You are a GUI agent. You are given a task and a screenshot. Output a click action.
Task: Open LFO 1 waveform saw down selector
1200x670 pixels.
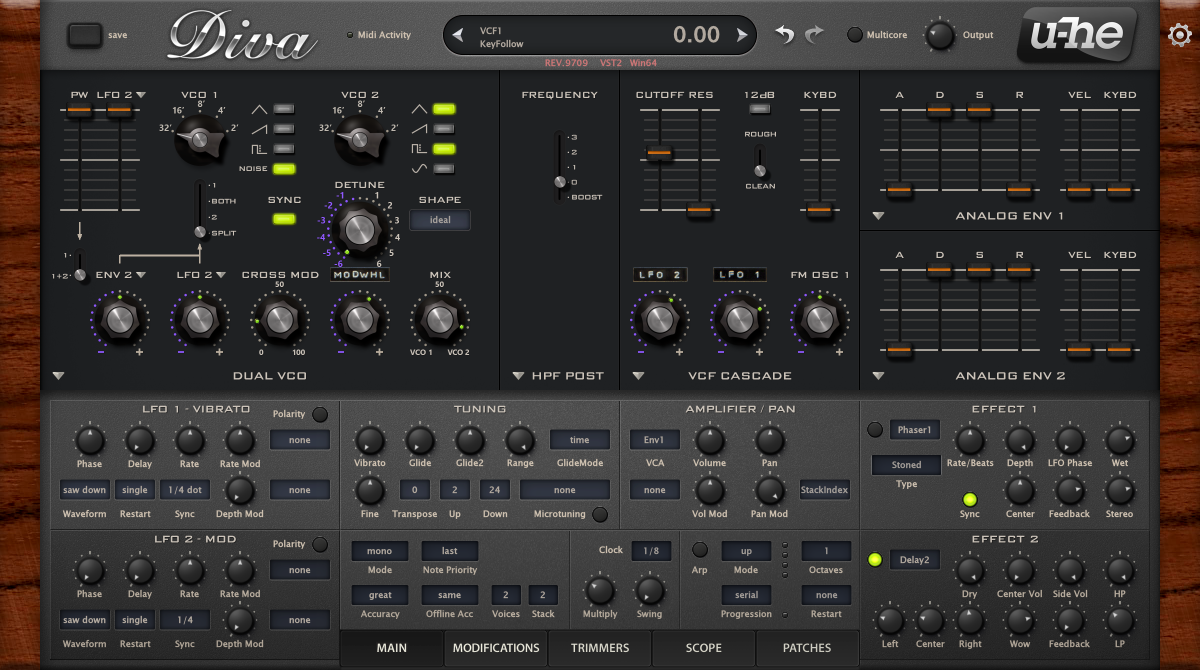(x=85, y=490)
